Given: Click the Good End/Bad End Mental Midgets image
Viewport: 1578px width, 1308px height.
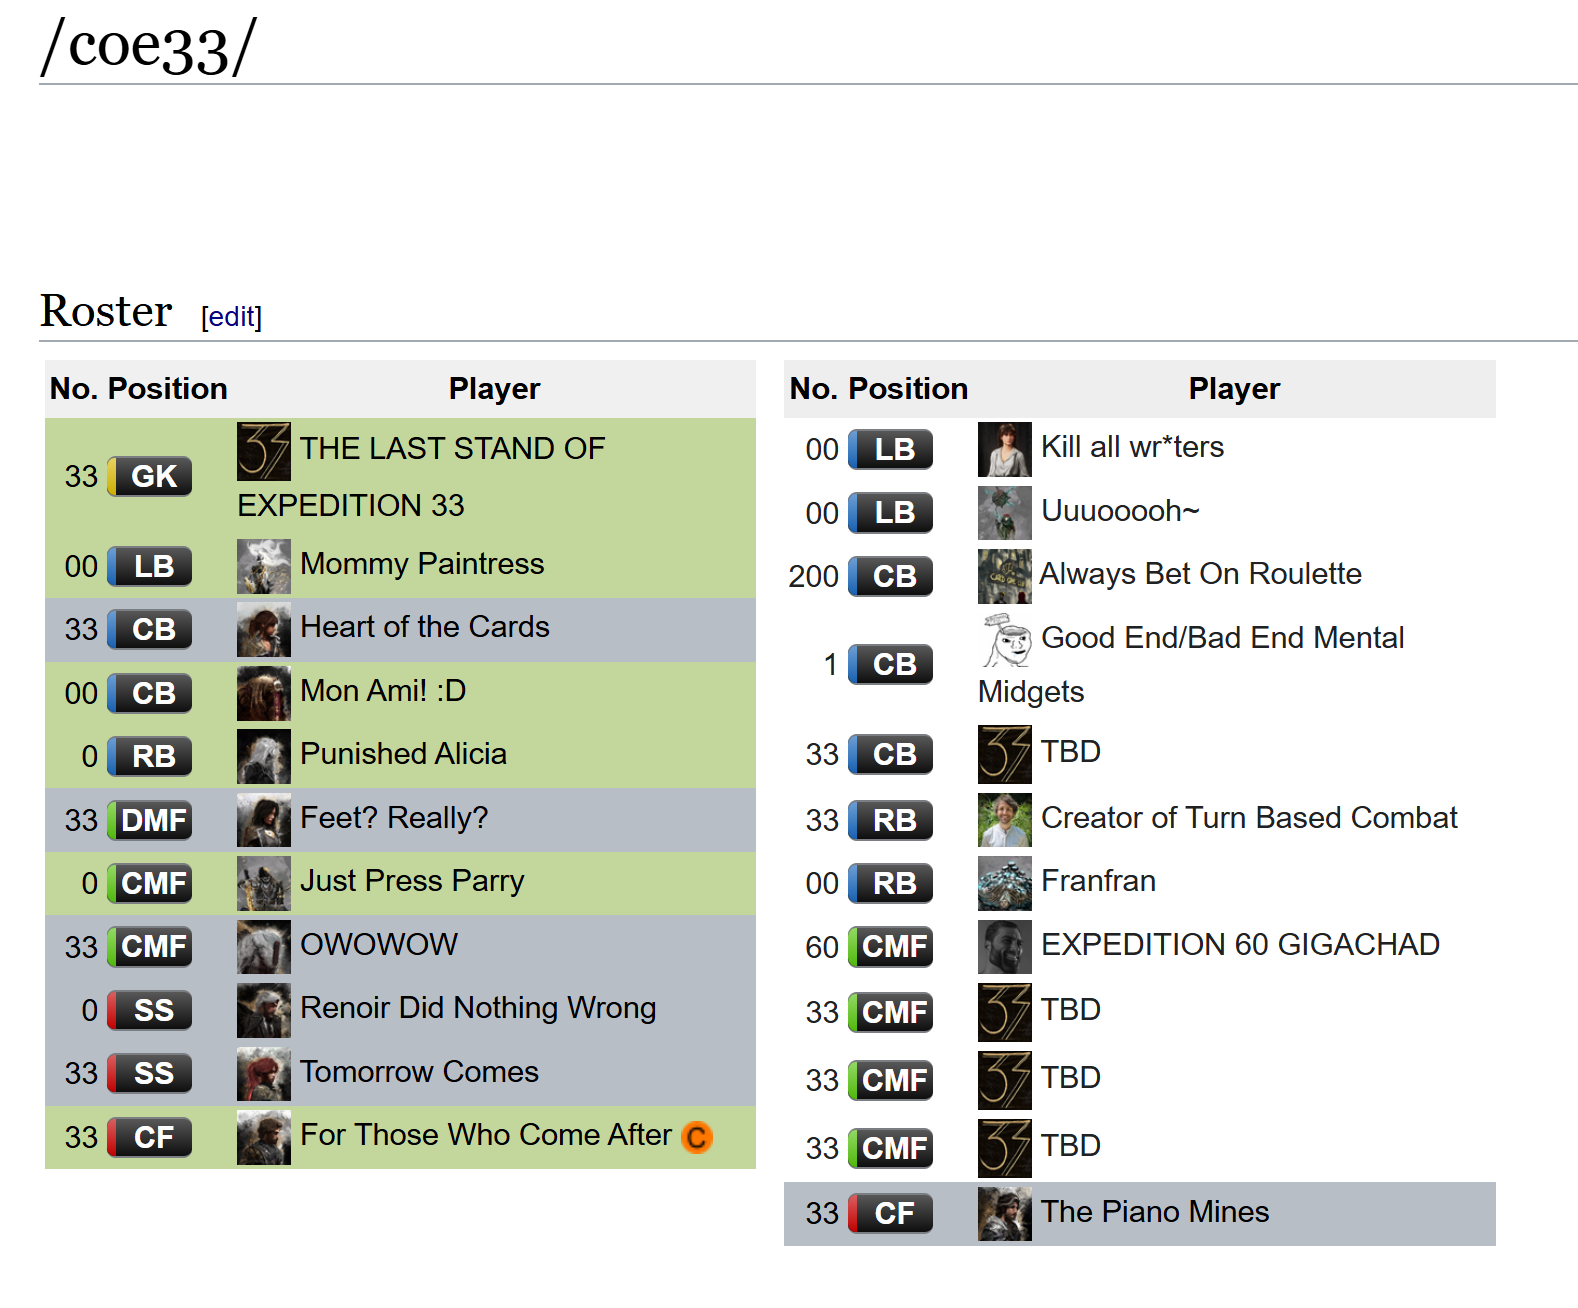Looking at the screenshot, I should [1005, 641].
